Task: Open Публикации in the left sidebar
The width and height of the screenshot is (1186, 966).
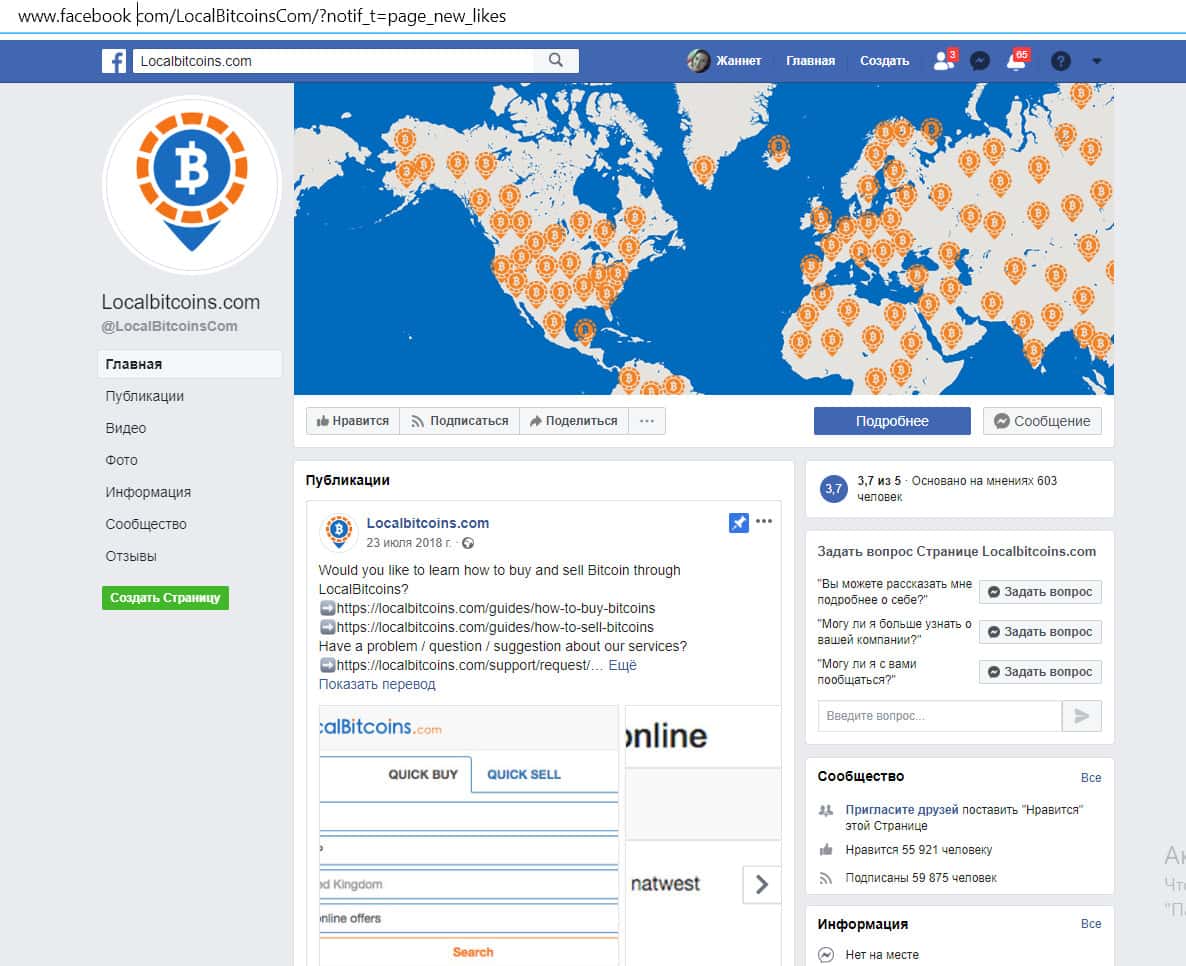Action: click(144, 396)
